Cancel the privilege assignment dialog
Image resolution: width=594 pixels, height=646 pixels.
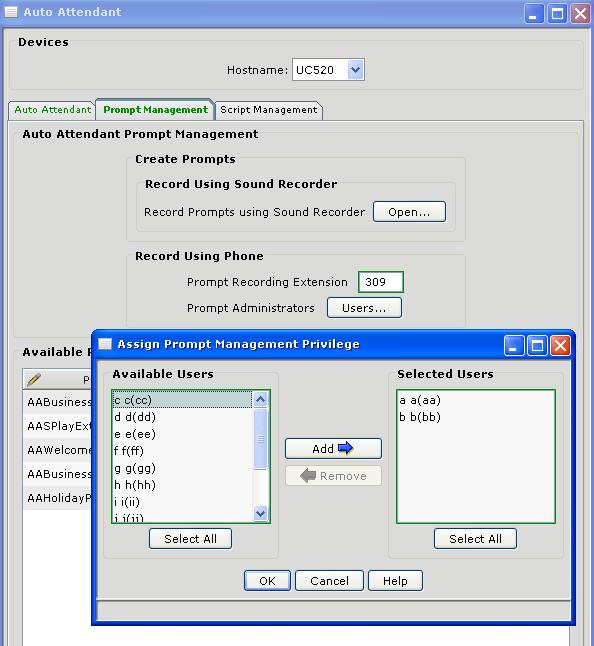coord(330,581)
